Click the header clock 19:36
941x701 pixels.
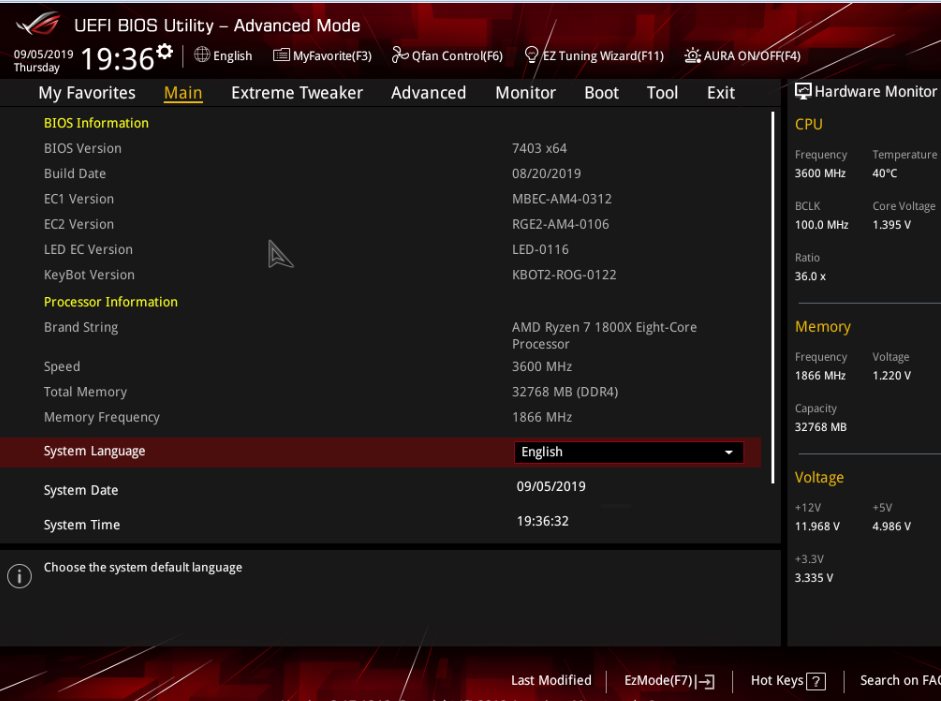click(x=118, y=58)
